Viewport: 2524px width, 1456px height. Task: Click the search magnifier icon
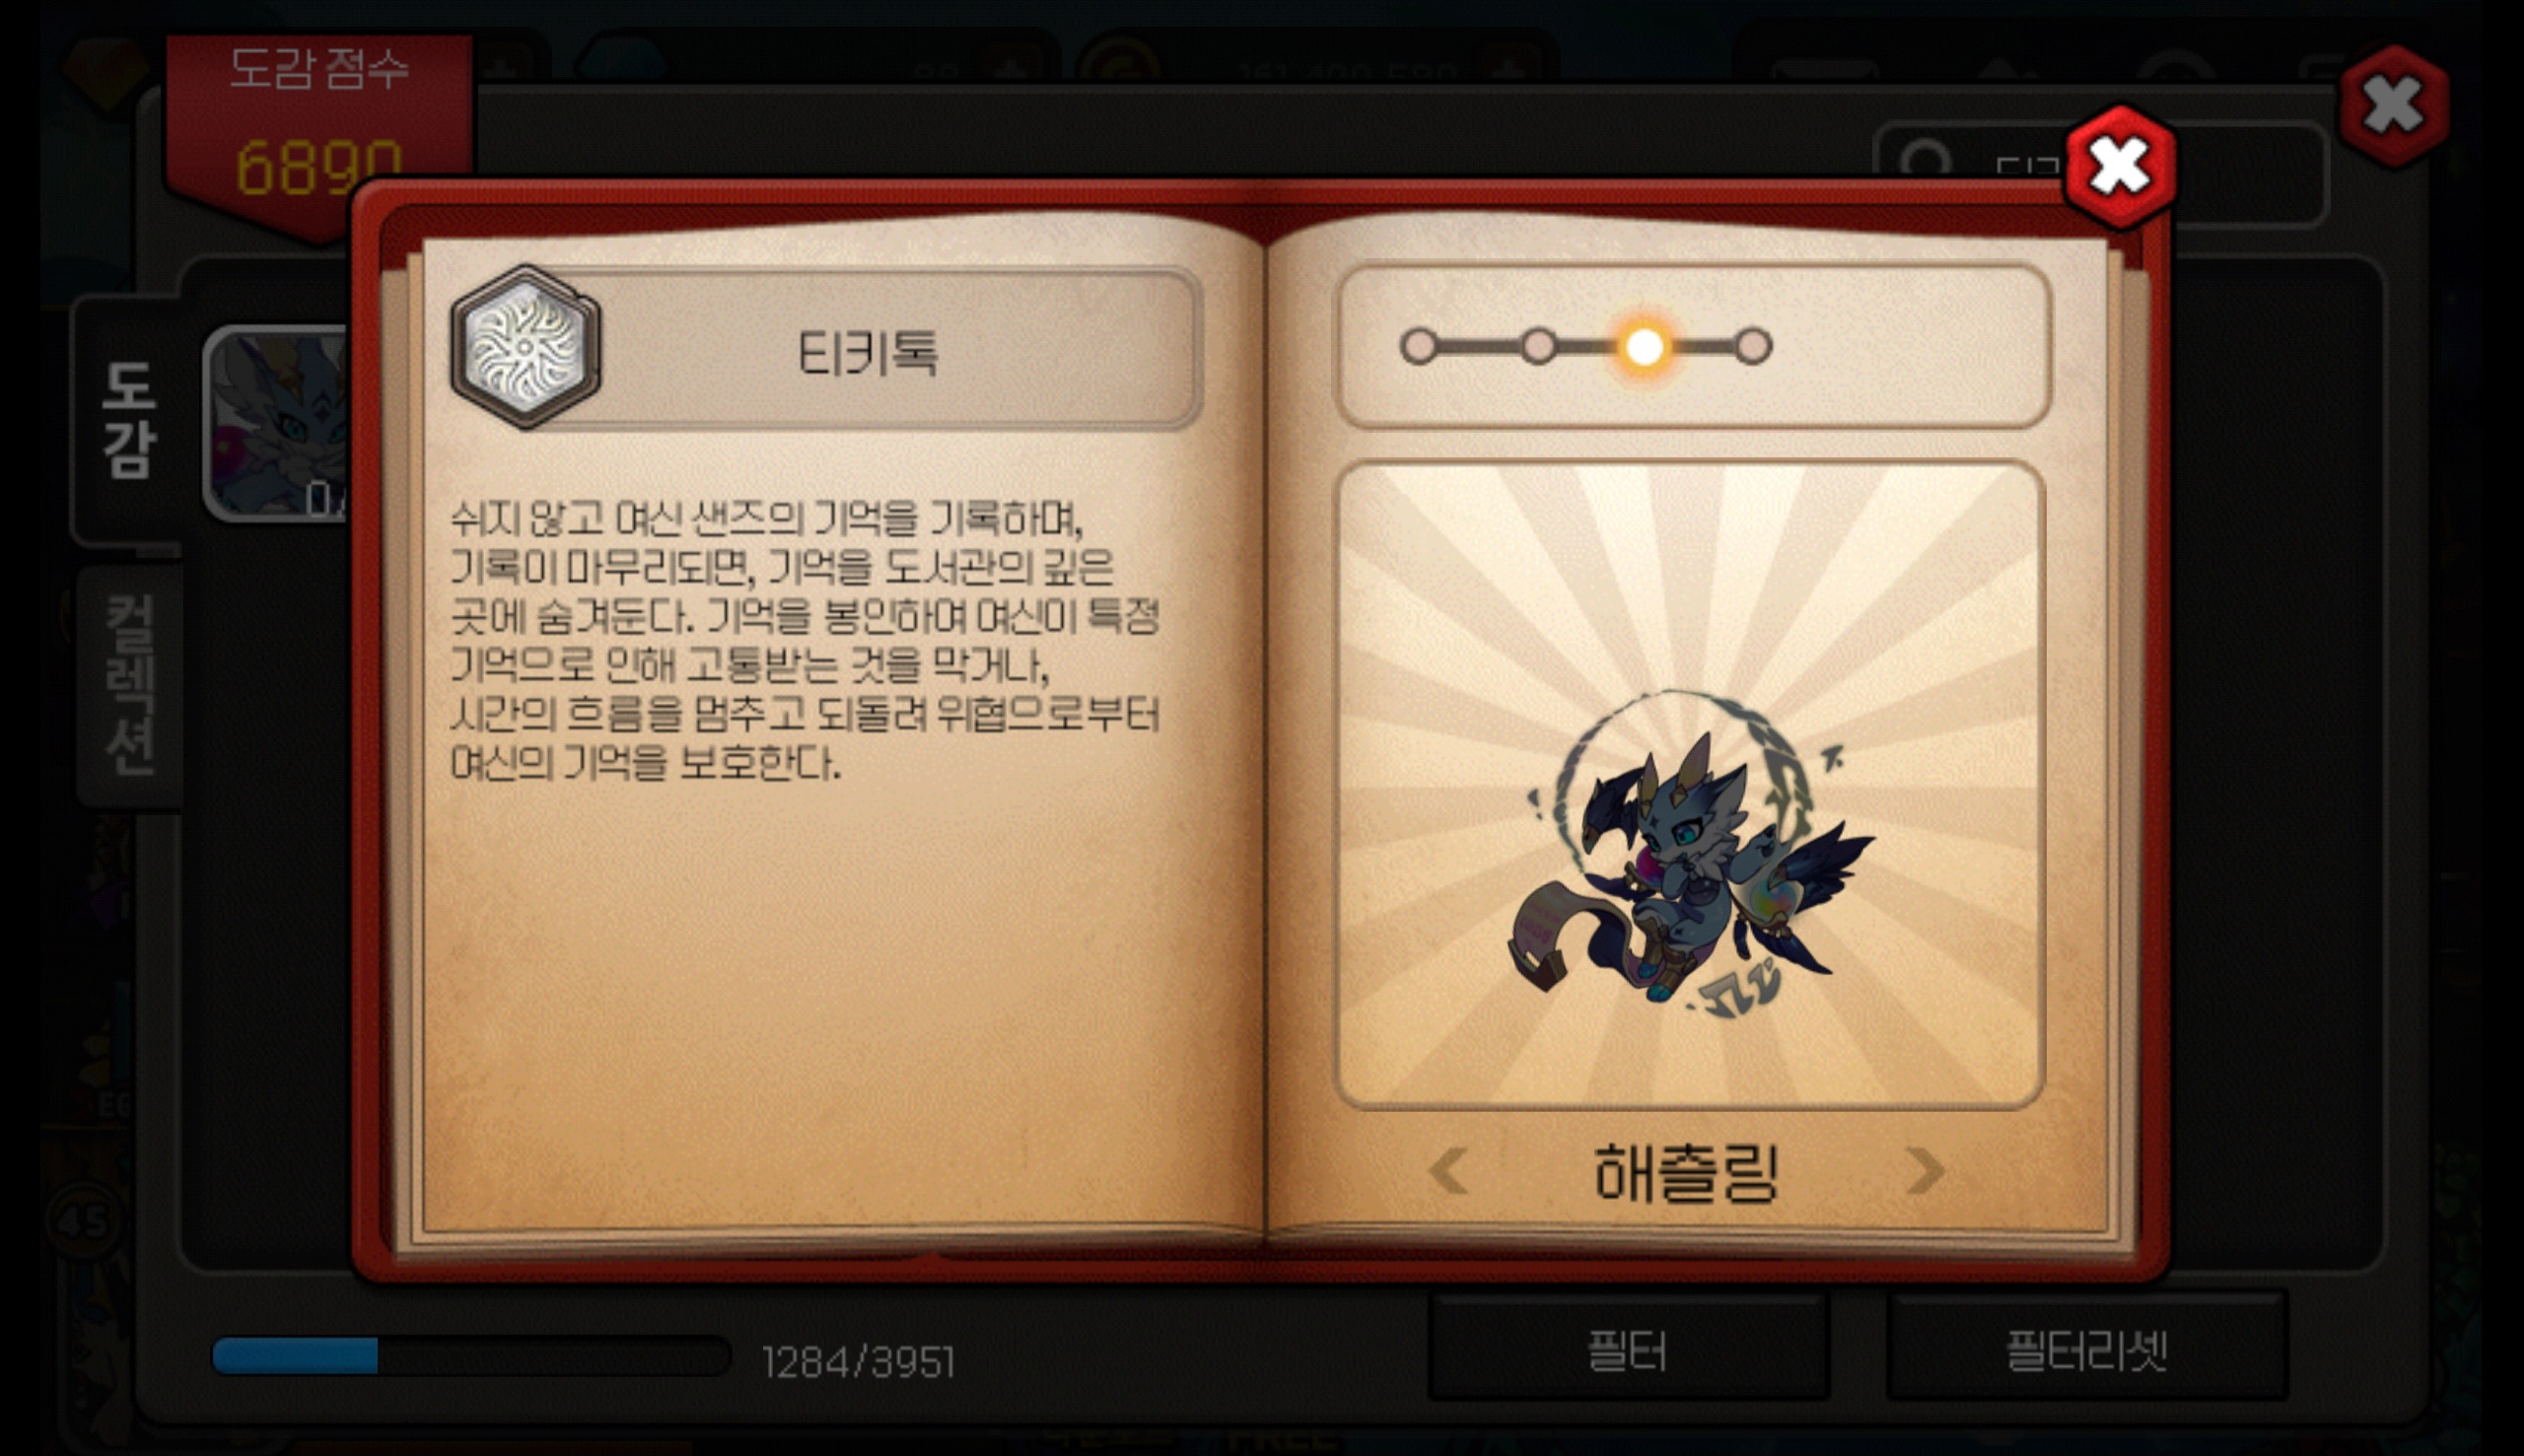(1925, 162)
